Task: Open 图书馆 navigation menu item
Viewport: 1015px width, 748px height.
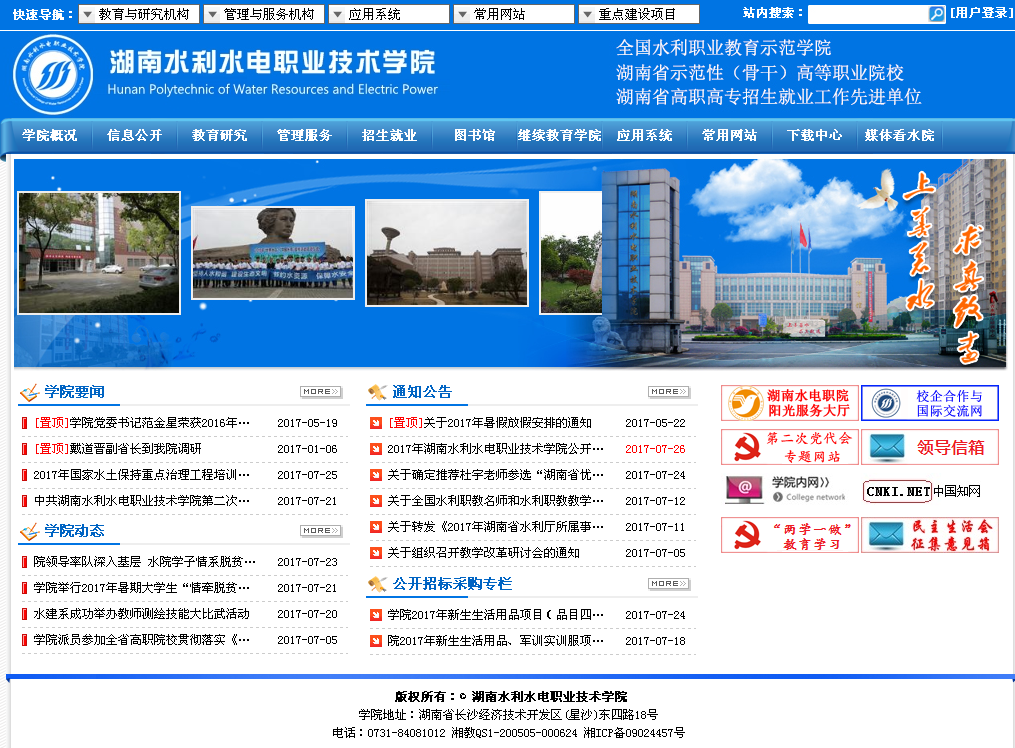Action: pyautogui.click(x=474, y=136)
